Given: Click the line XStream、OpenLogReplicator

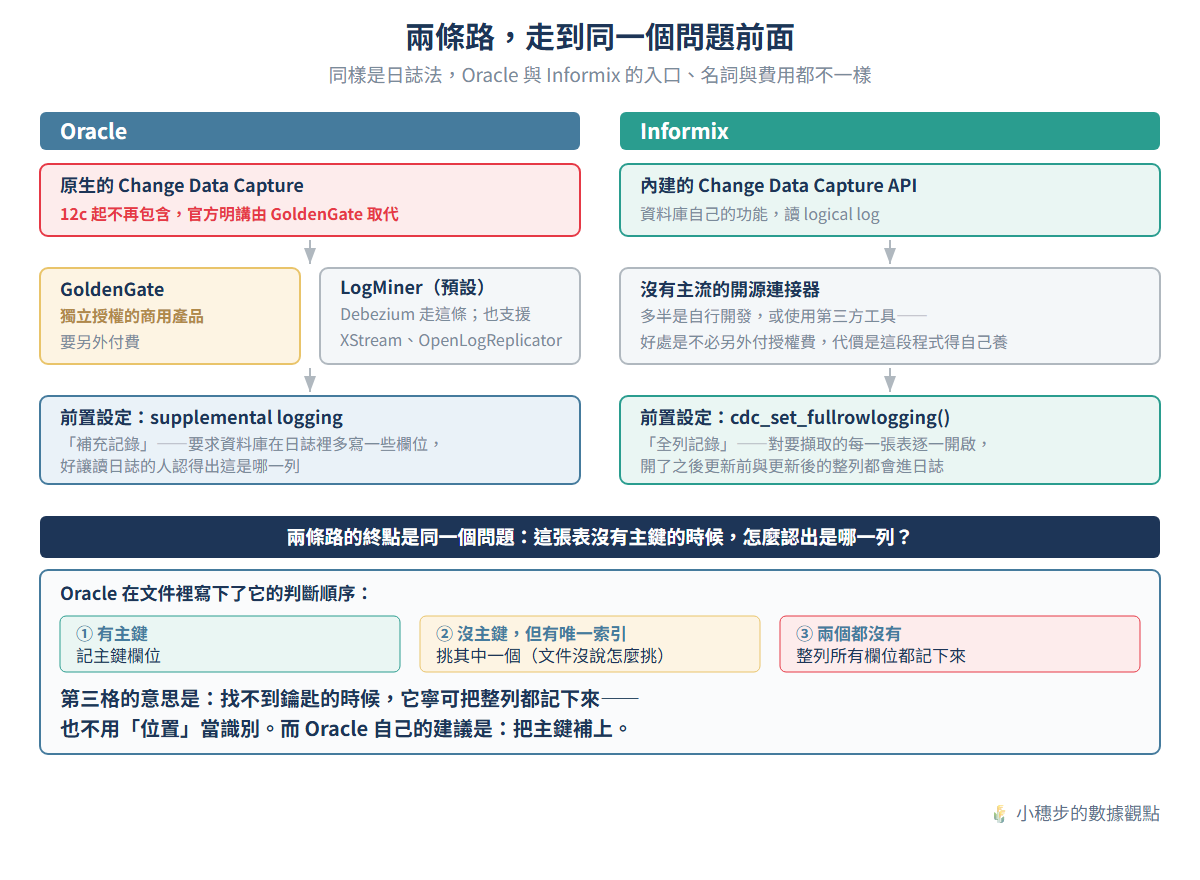Looking at the screenshot, I should coord(451,340).
